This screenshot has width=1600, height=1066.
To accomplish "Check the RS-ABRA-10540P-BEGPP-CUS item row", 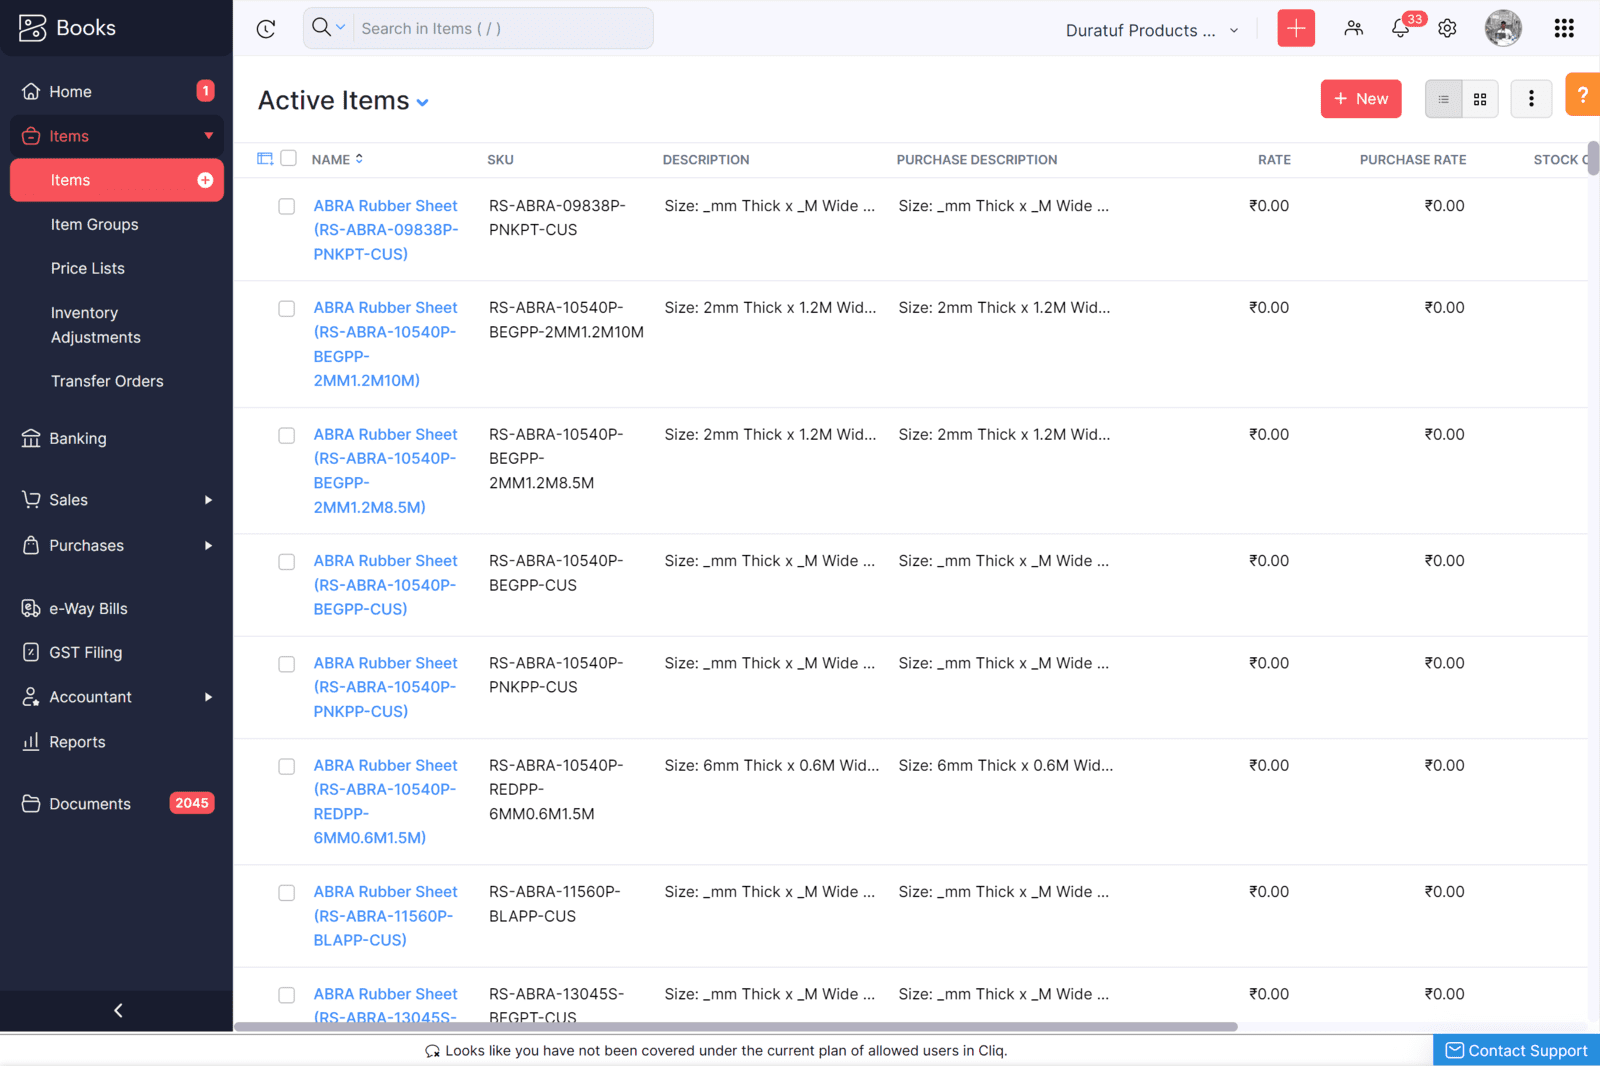I will 287,562.
